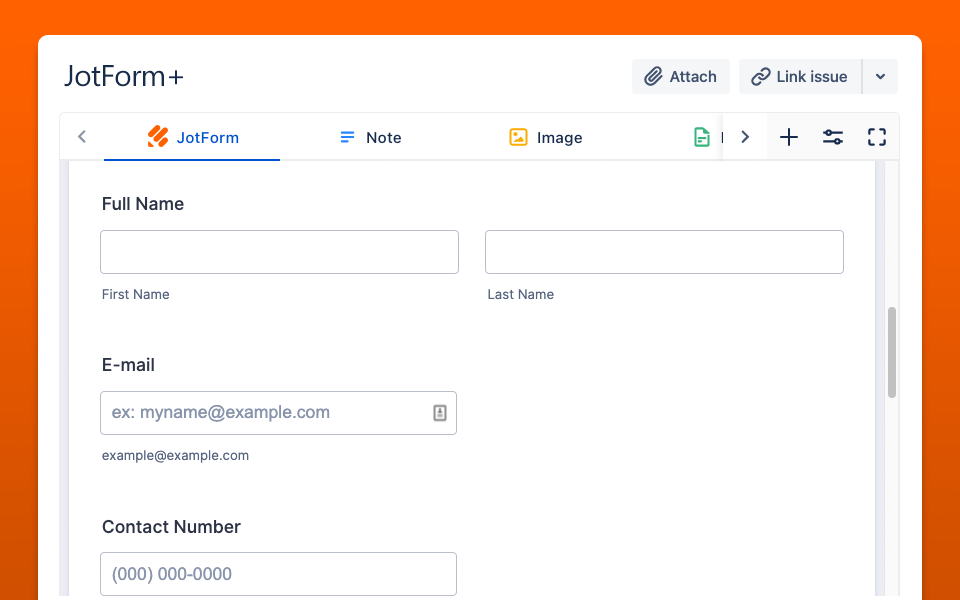Click the Note tab's text lines icon
Screen dimensions: 960x600
[347, 137]
